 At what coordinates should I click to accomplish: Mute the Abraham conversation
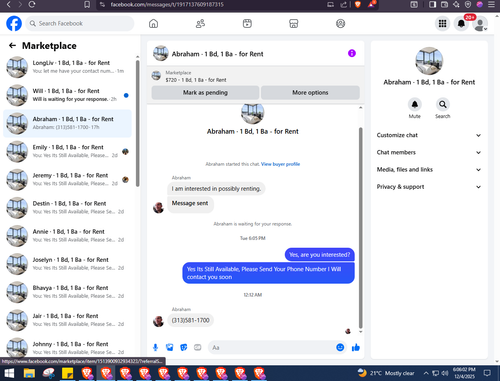point(415,105)
